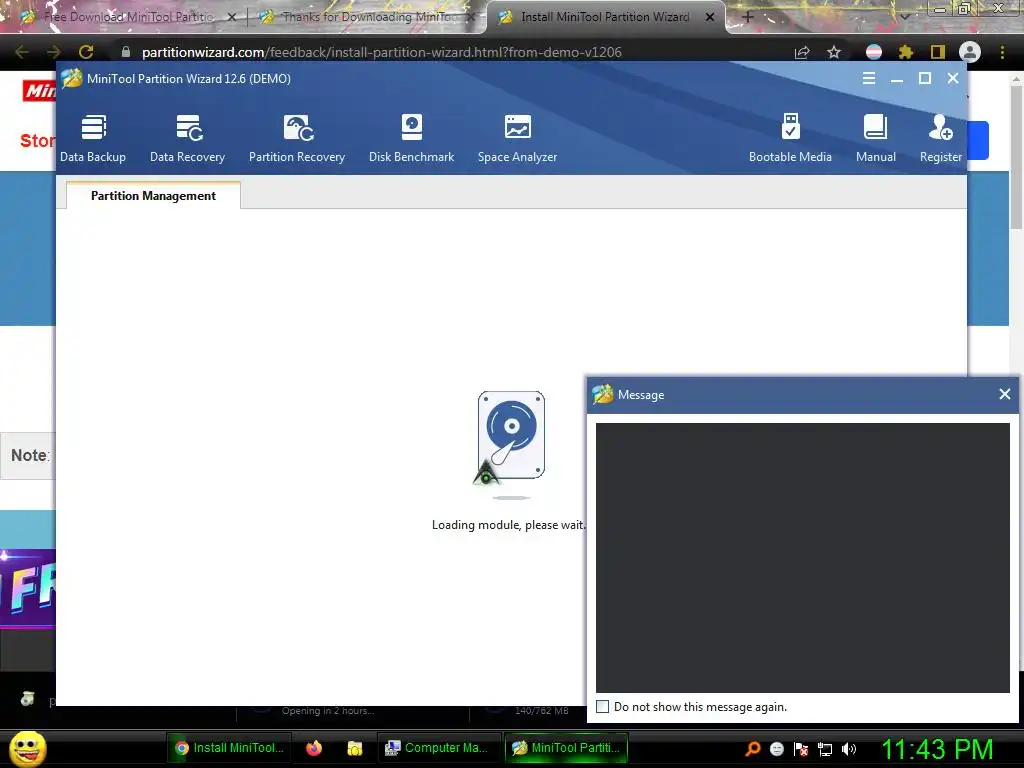Open file explorer taskbar icon

355,748
